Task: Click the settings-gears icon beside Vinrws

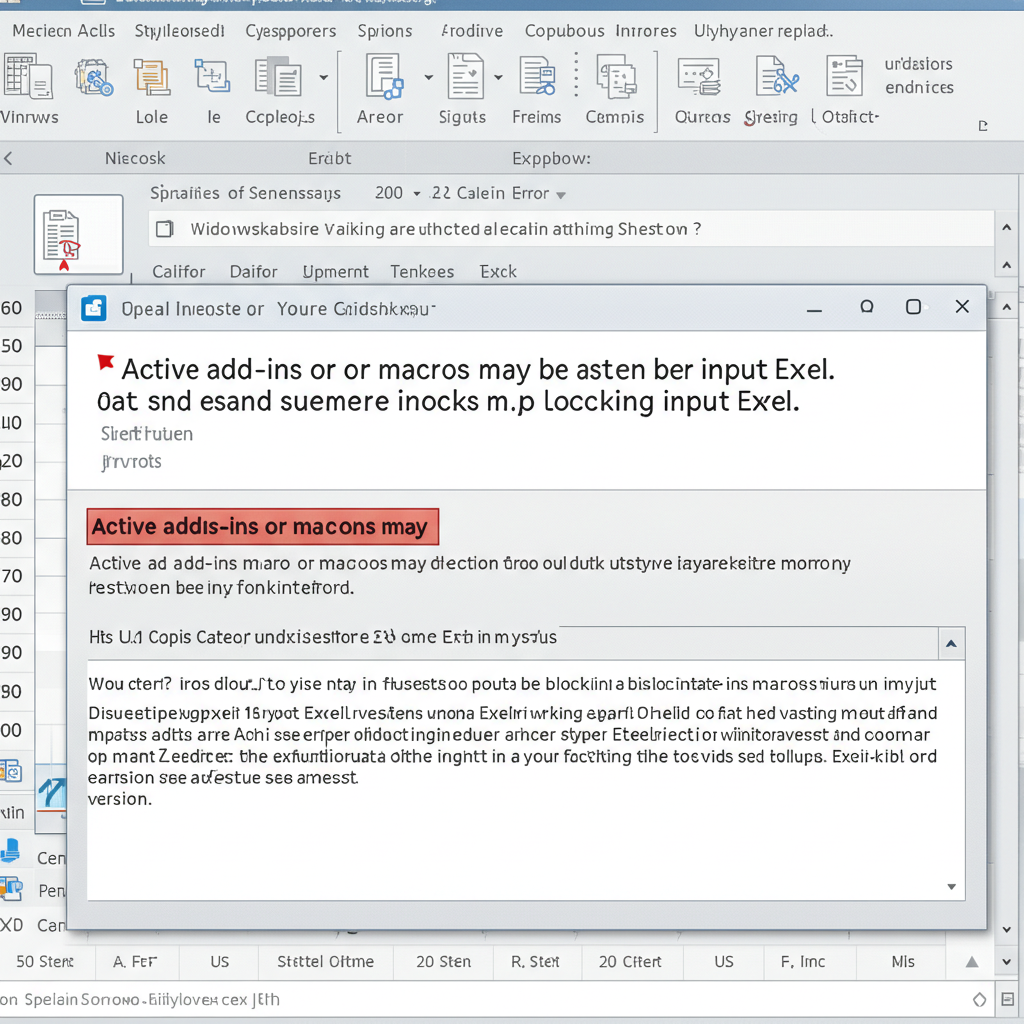Action: (94, 77)
